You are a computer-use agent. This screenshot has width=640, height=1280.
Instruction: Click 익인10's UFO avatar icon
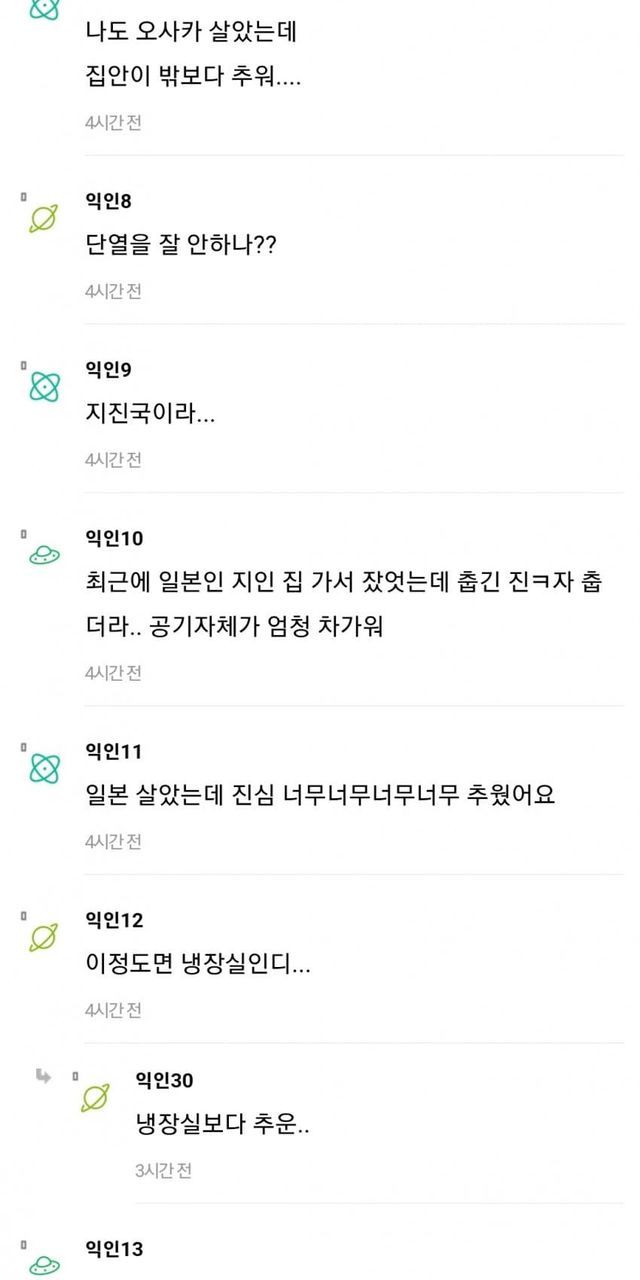[x=44, y=557]
